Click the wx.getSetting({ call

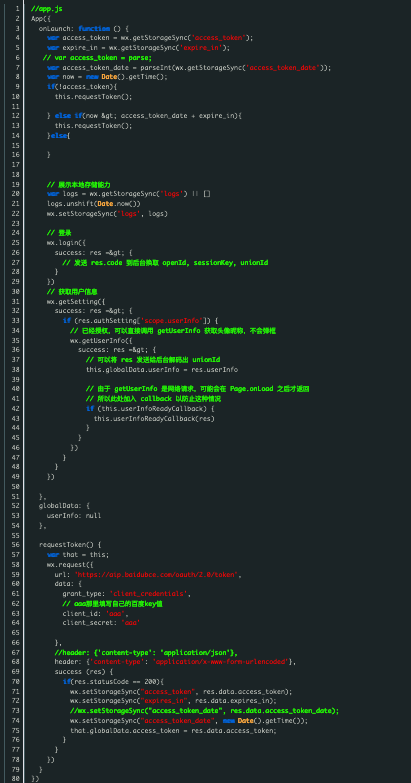point(76,302)
